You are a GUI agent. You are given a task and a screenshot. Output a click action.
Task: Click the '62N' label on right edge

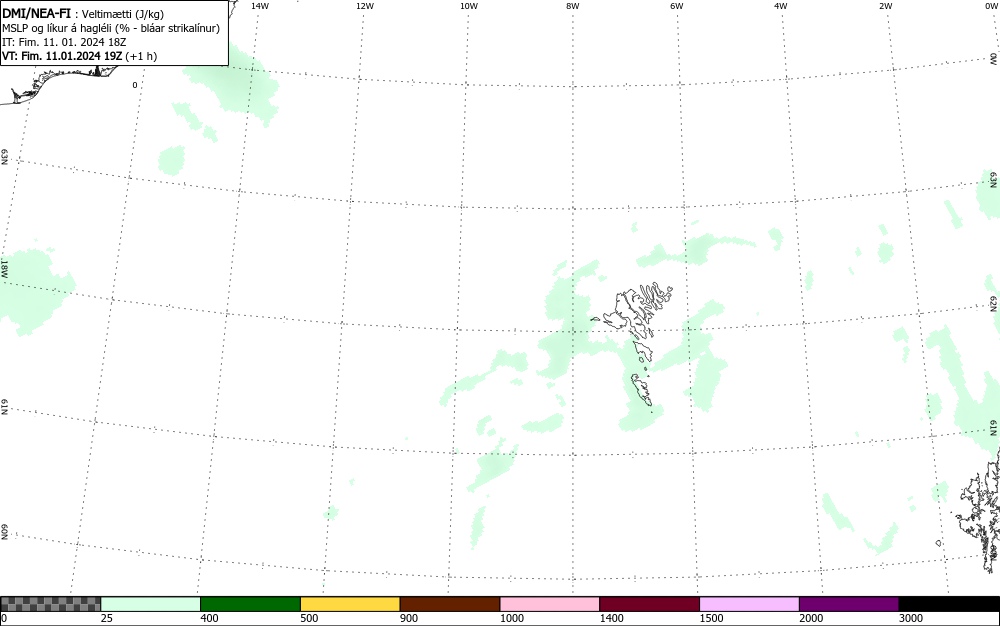click(993, 303)
